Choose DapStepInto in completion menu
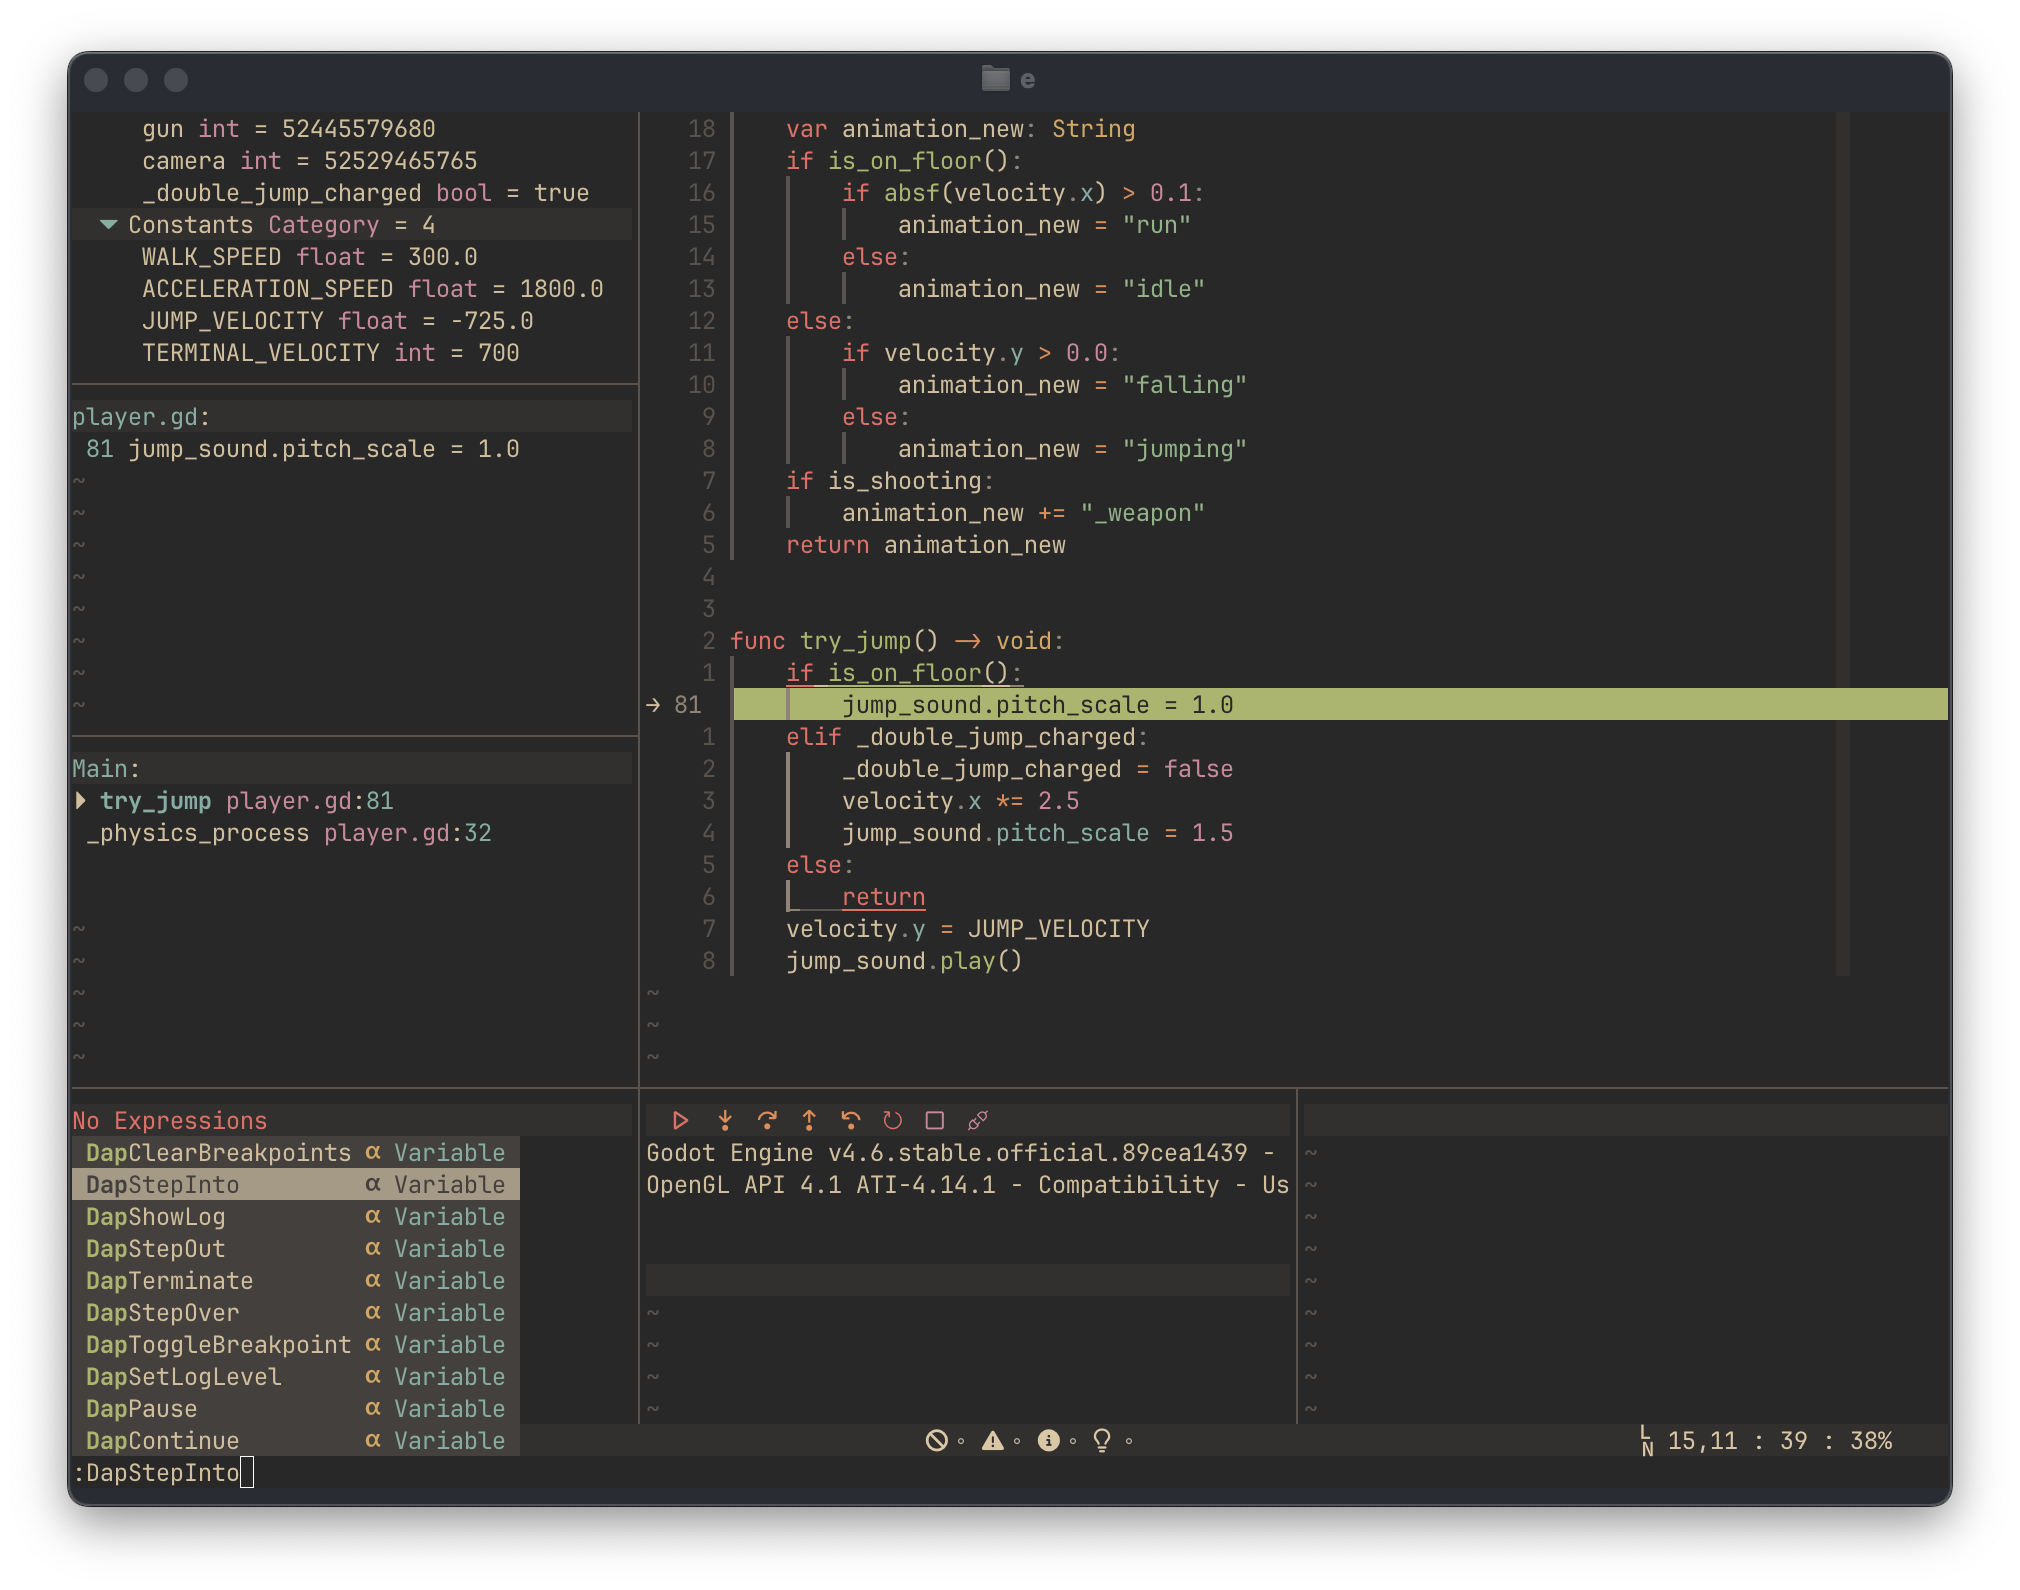The image size is (2020, 1590). coord(296,1184)
